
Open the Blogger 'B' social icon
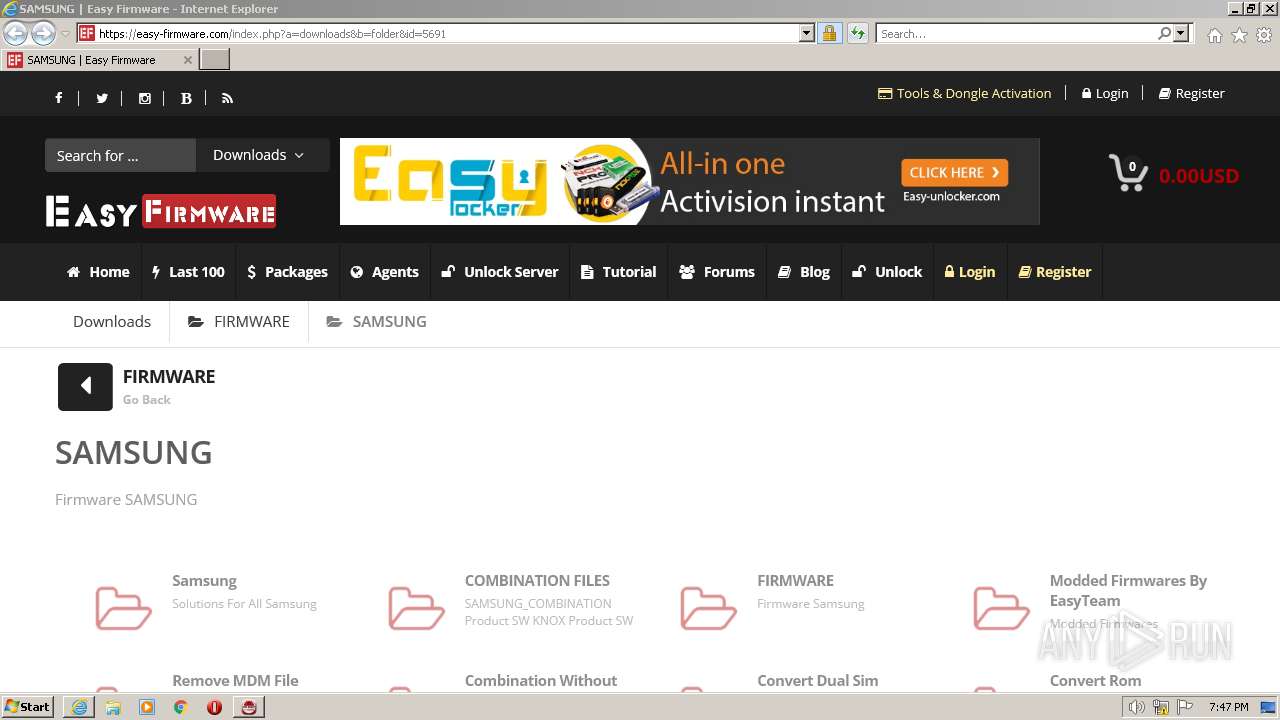pyautogui.click(x=186, y=98)
